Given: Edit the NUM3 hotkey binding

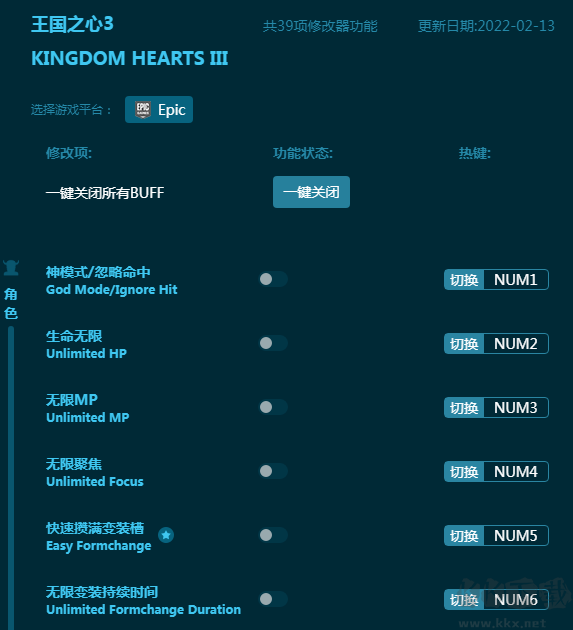Looking at the screenshot, I should pos(516,407).
